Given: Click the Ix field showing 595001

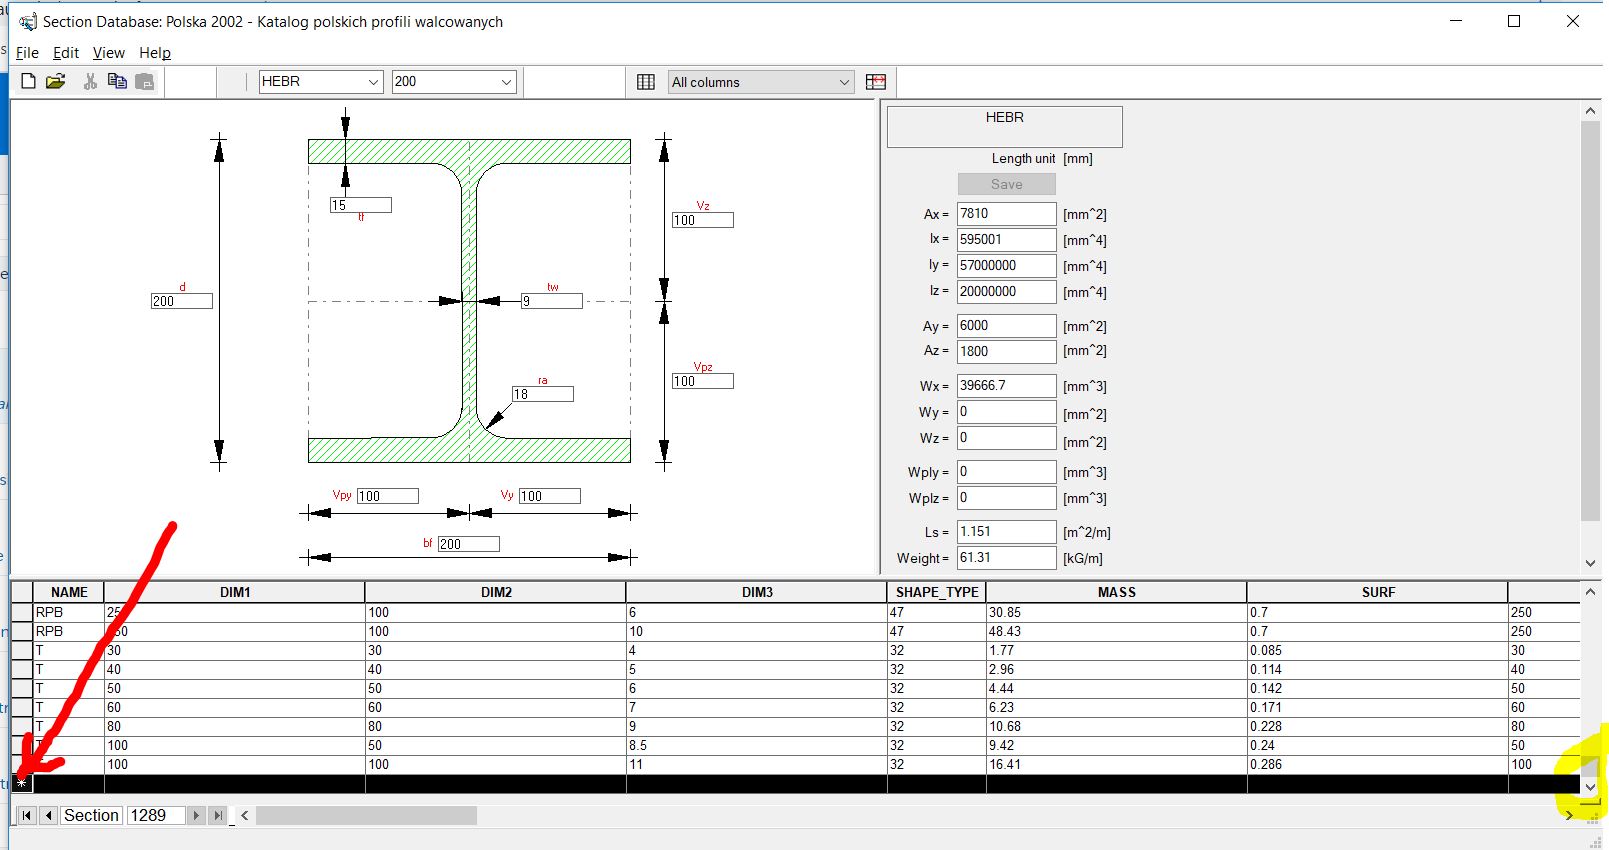Looking at the screenshot, I should point(1006,240).
